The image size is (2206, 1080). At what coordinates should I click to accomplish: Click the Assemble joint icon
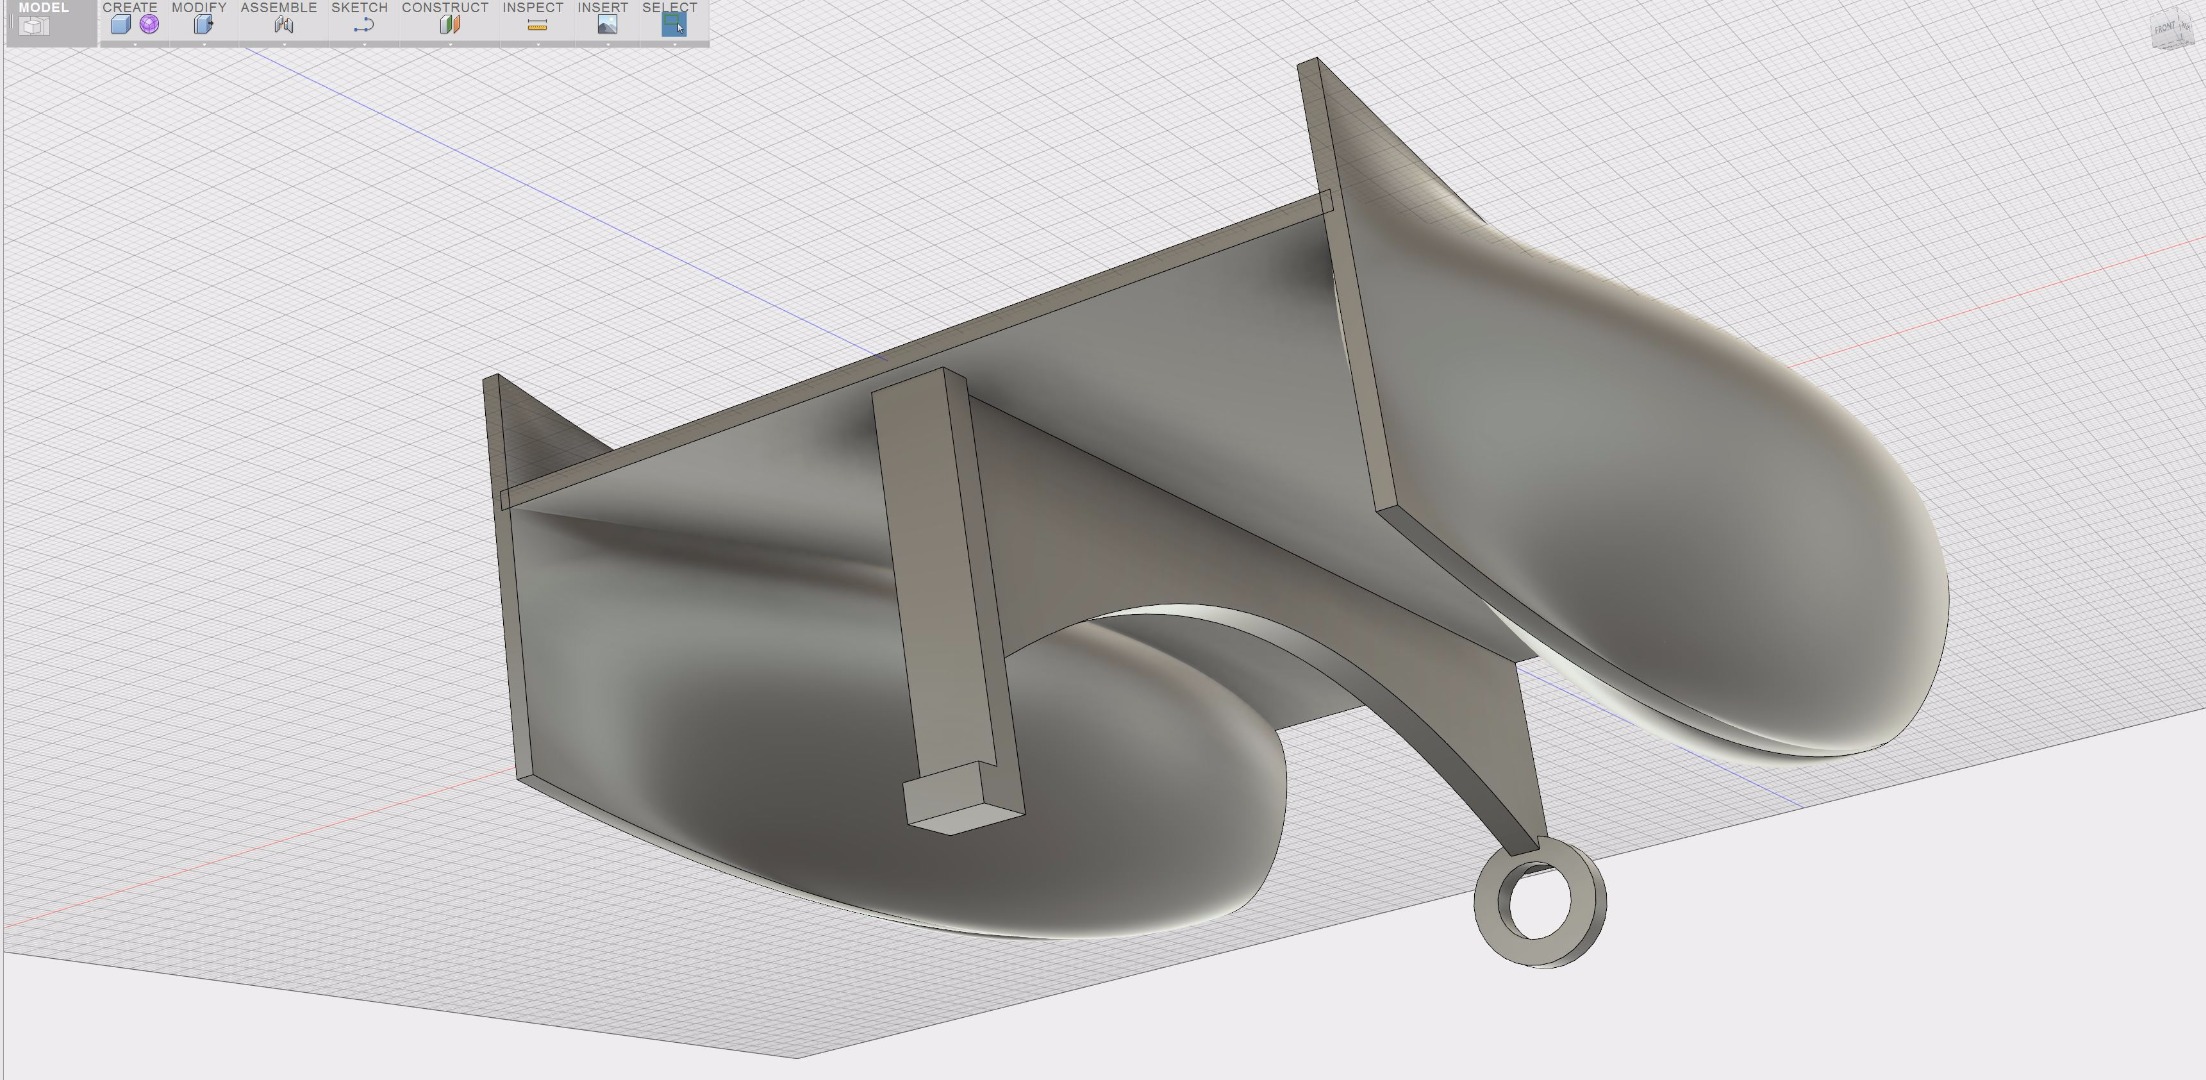pyautogui.click(x=284, y=25)
